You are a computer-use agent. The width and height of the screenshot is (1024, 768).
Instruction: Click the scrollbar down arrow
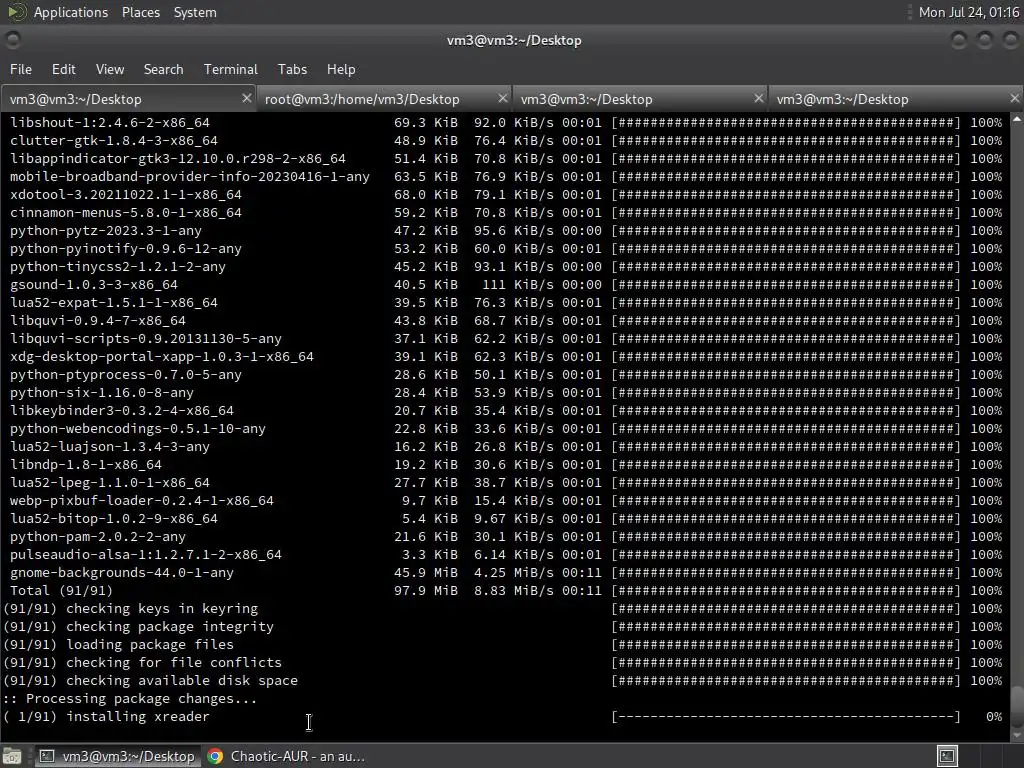pyautogui.click(x=1017, y=735)
